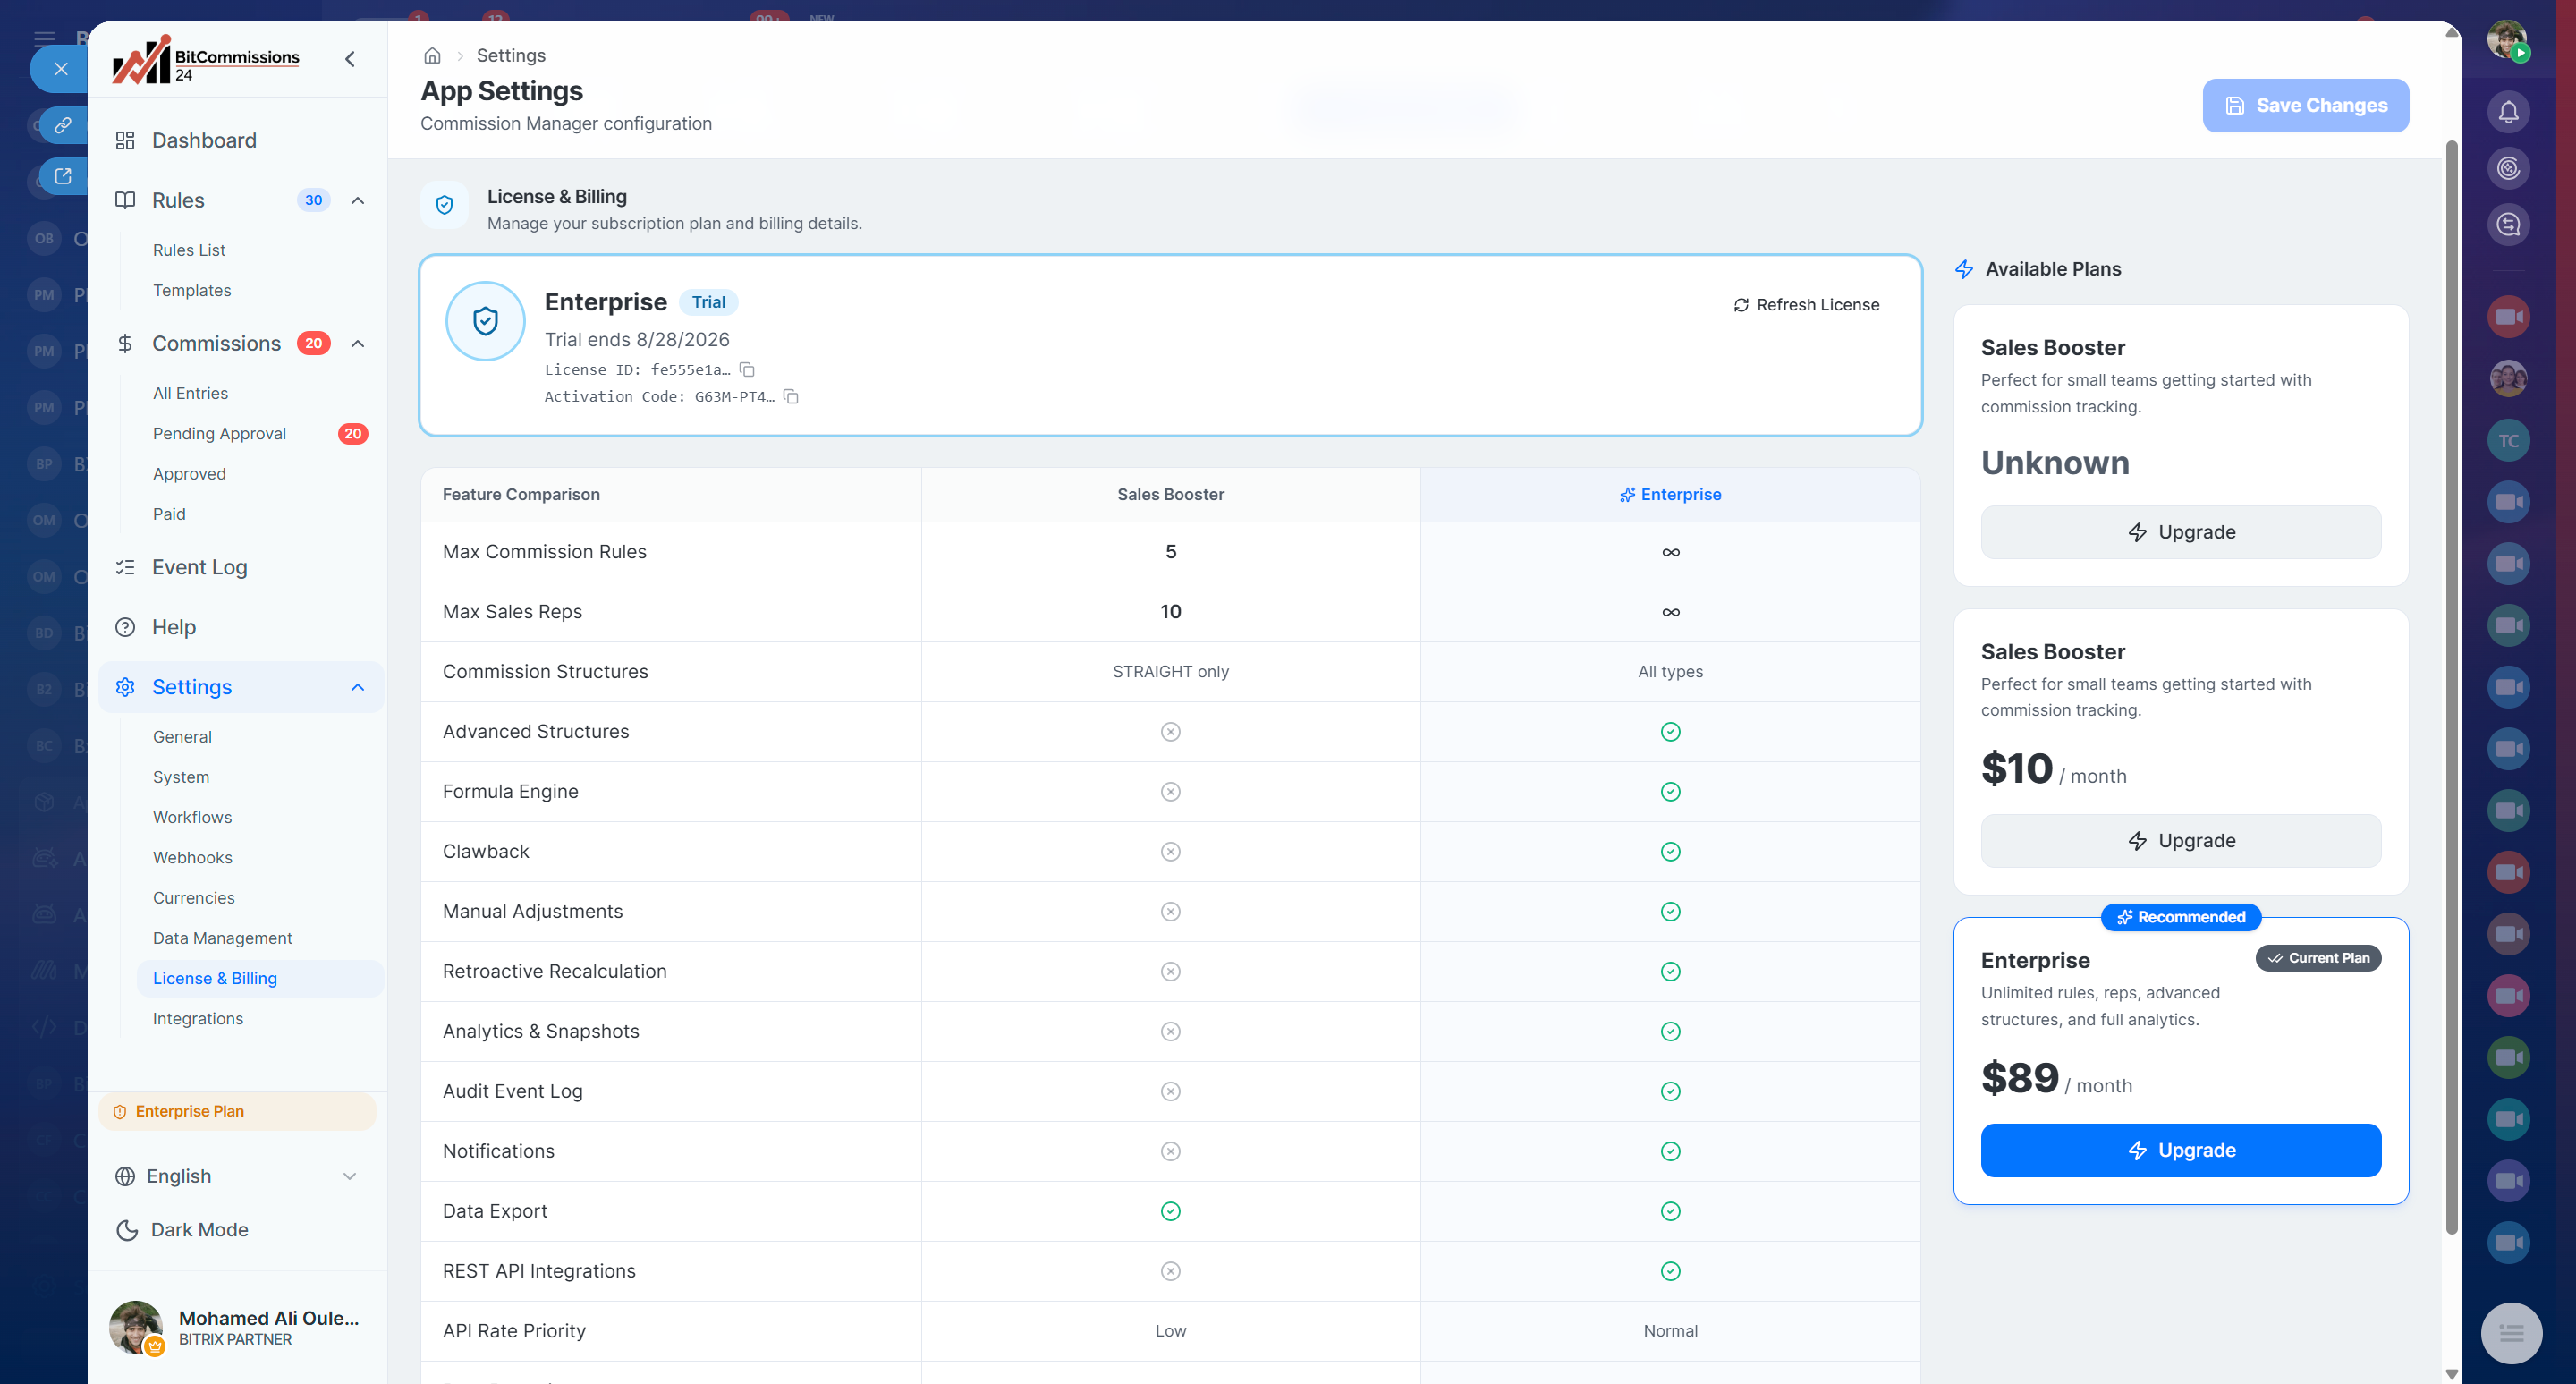The width and height of the screenshot is (2576, 1384).
Task: Click the Sales Booster column header
Action: 1171,494
